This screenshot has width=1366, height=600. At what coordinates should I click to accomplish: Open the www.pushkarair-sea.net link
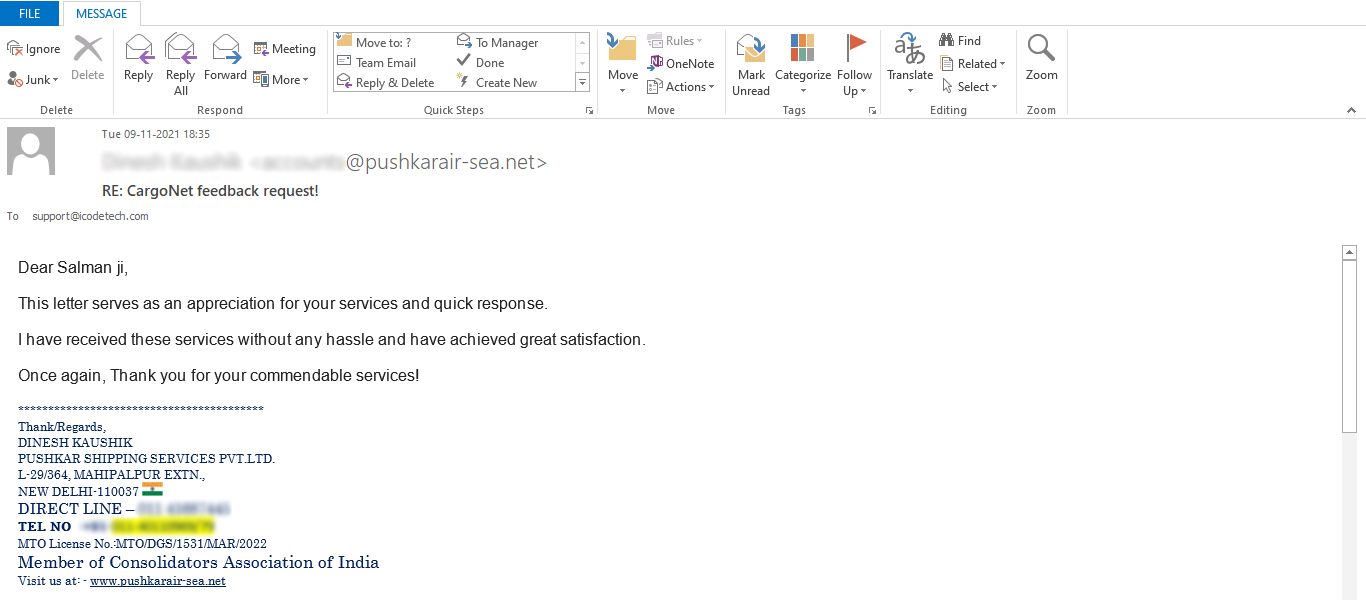[157, 581]
